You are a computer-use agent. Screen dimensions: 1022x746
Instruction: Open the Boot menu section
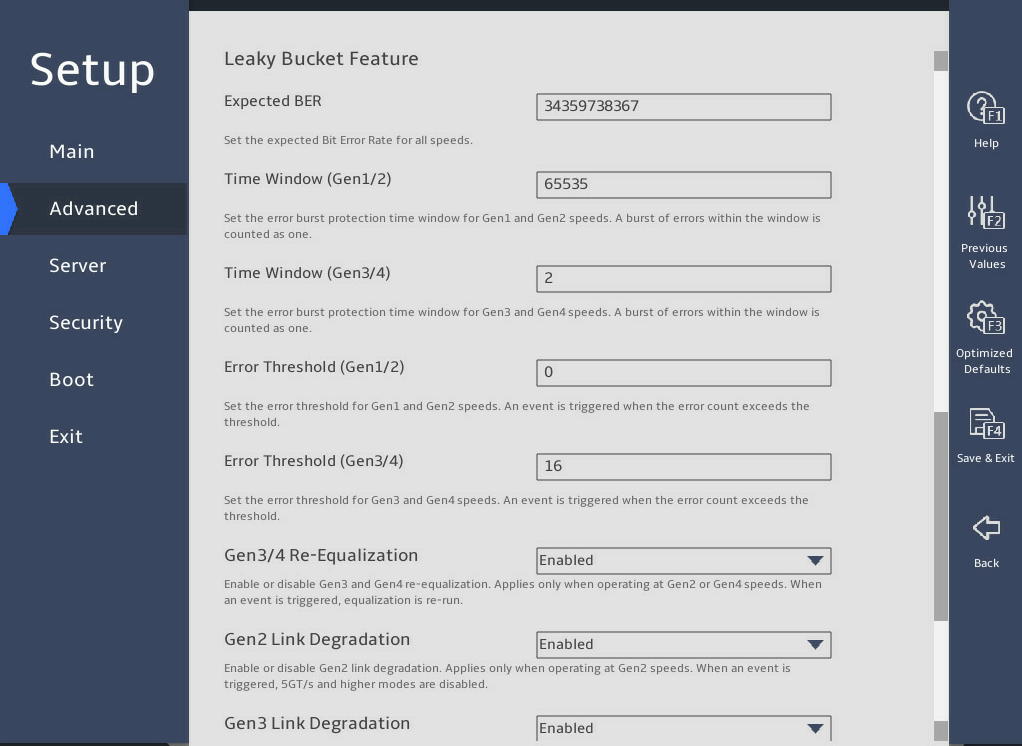pos(72,380)
